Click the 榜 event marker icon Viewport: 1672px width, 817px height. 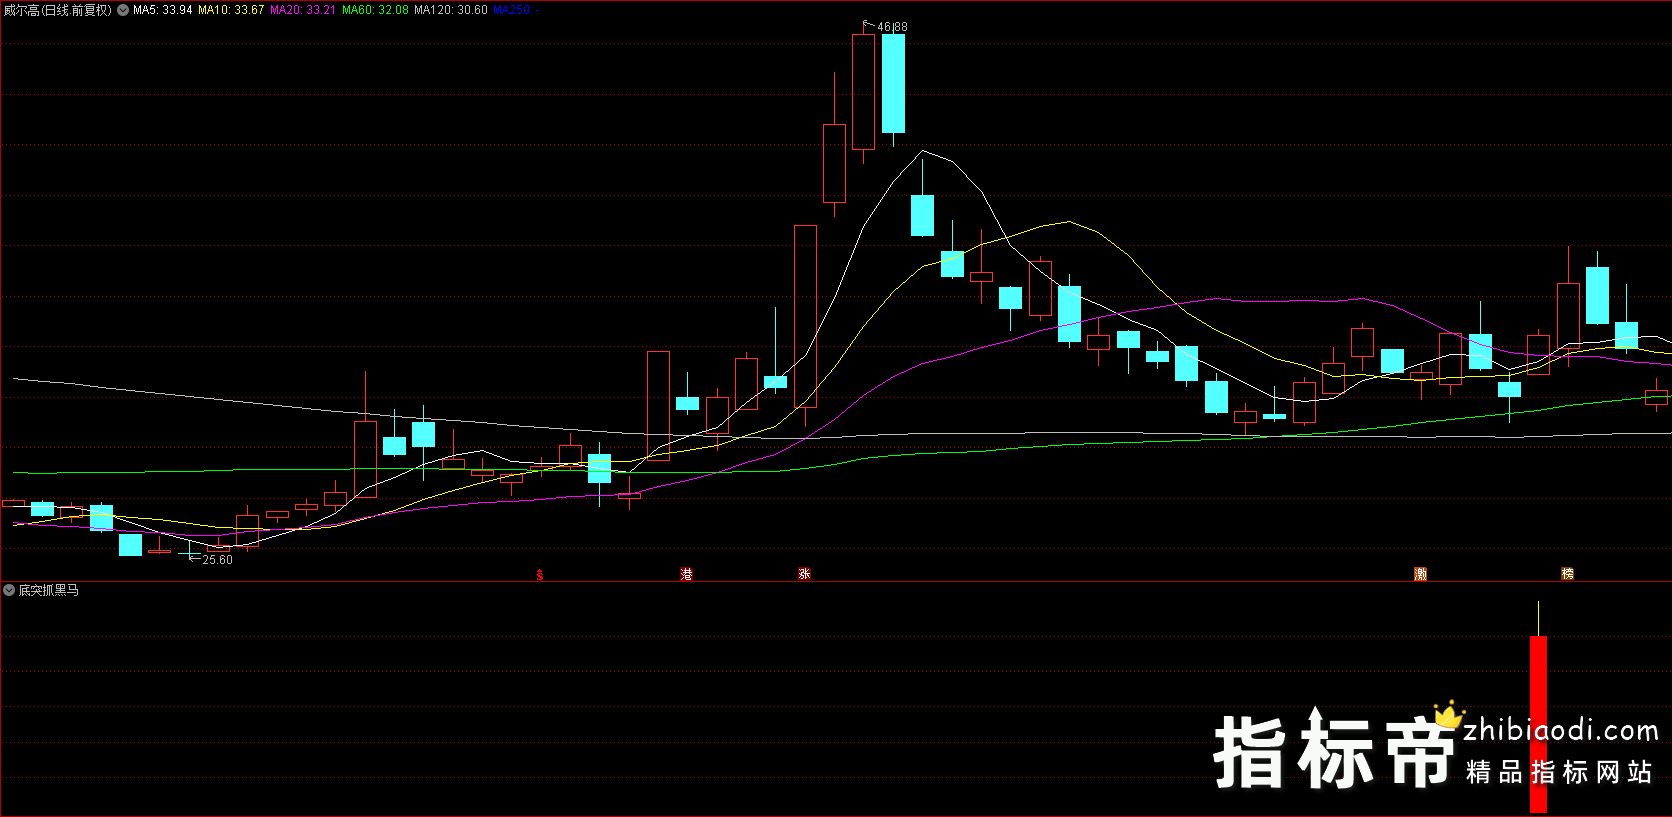click(x=1567, y=574)
